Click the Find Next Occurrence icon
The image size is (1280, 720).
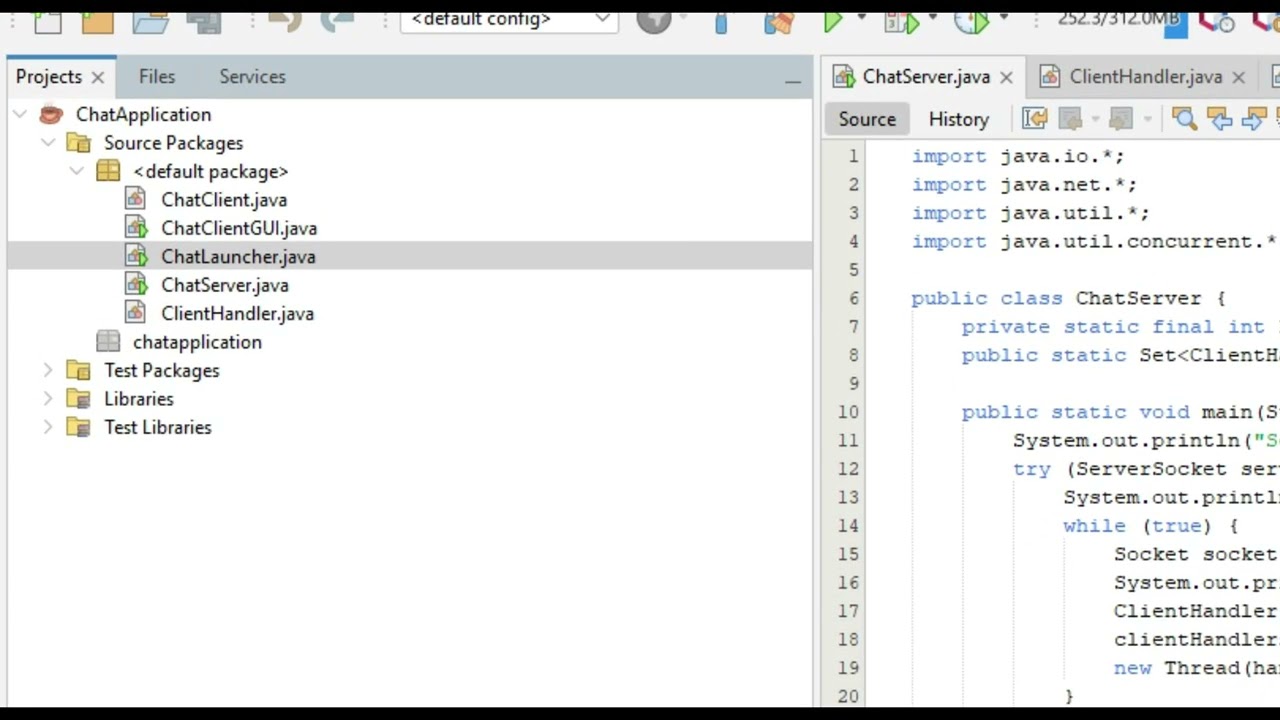pos(1254,119)
